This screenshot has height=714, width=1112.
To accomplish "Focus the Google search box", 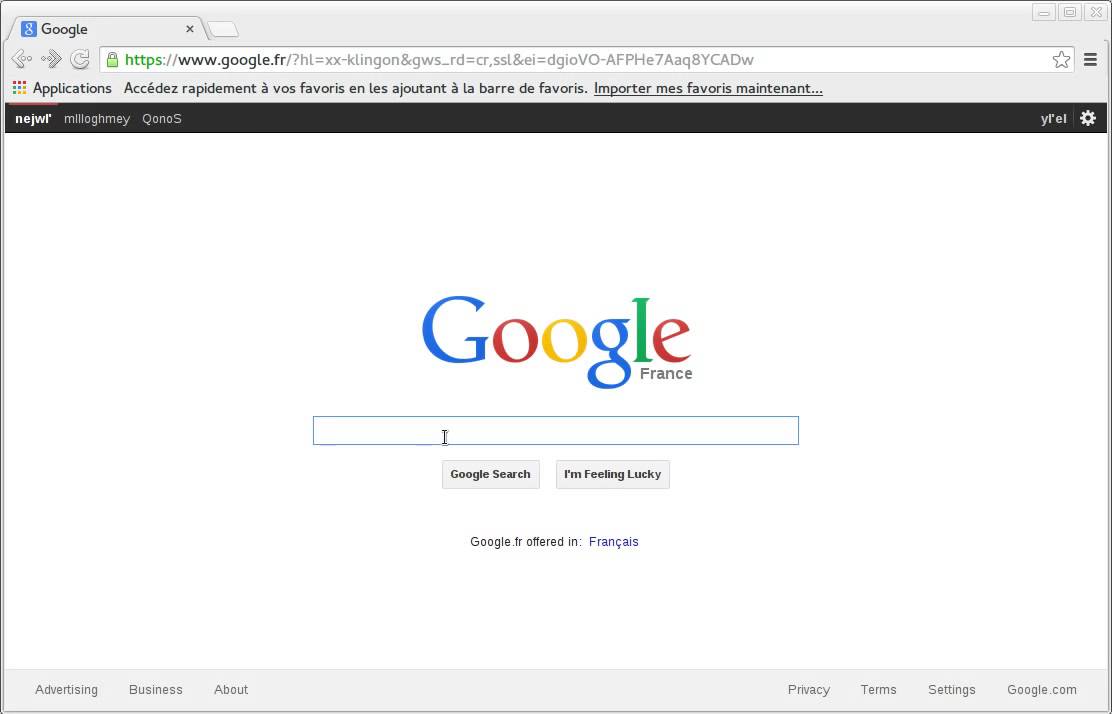I will coord(556,430).
